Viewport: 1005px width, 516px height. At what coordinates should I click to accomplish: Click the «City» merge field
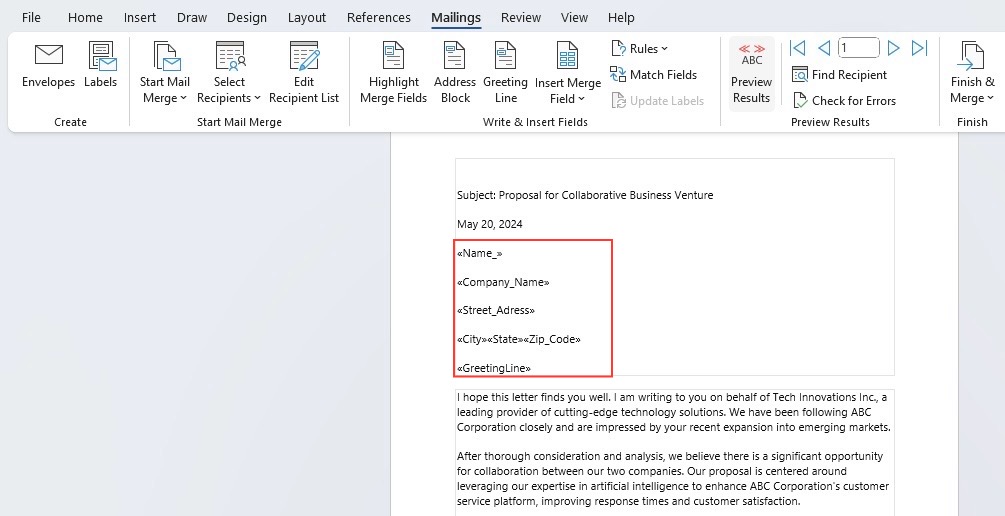[472, 339]
